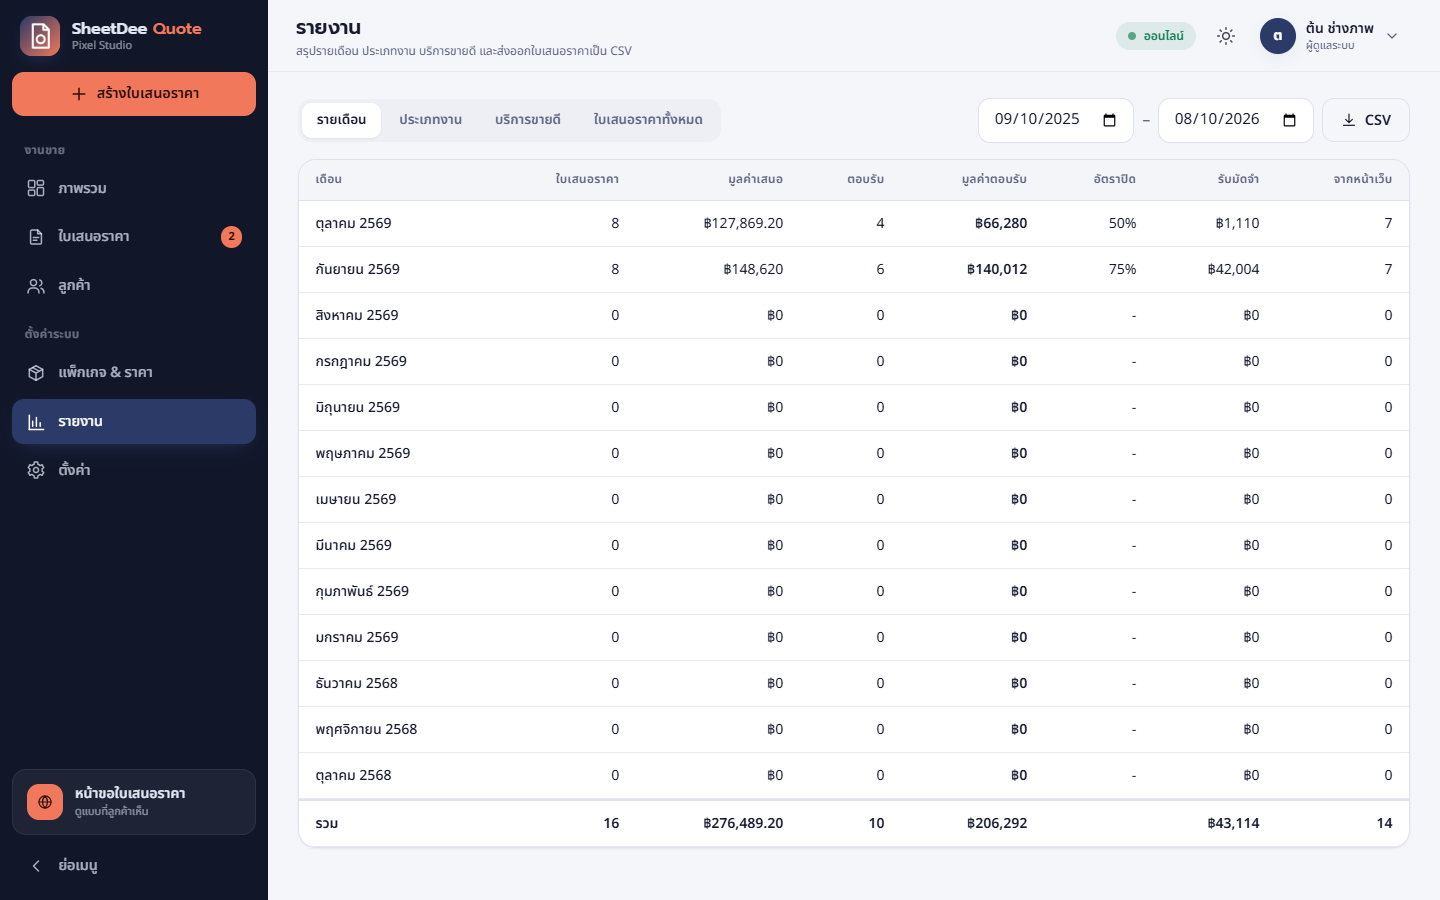Open the end date calendar picker
This screenshot has height=900, width=1440.
pos(1289,120)
